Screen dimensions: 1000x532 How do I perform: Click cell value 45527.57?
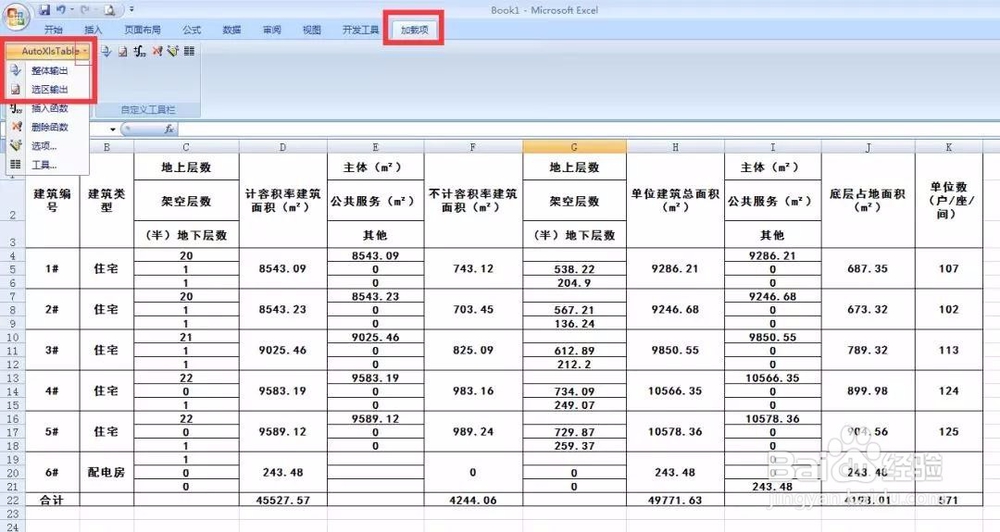coord(283,500)
